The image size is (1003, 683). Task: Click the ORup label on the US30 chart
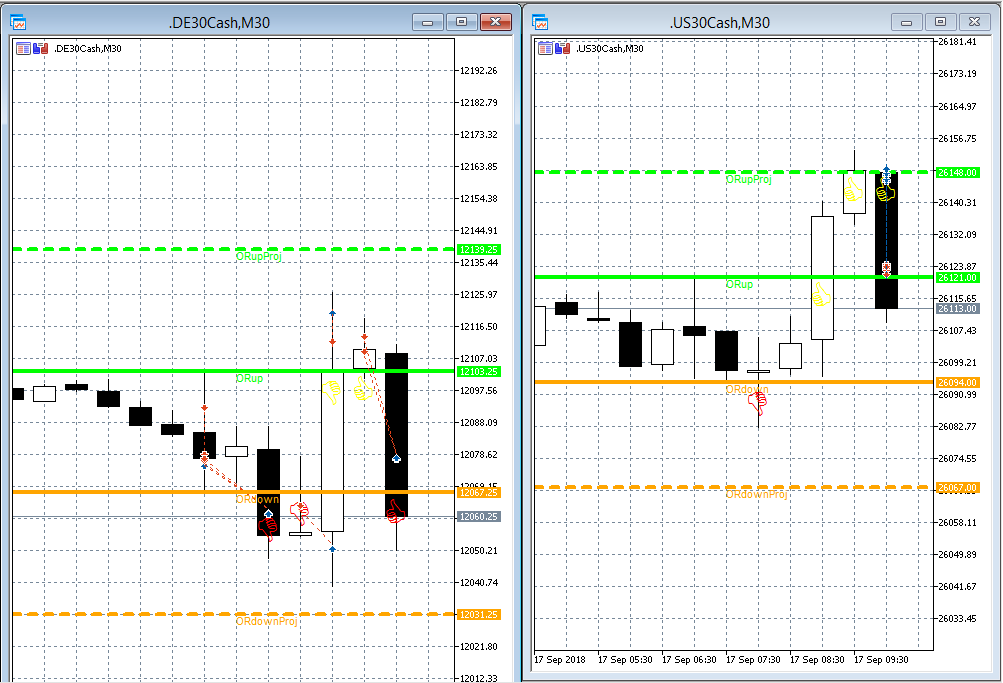pyautogui.click(x=739, y=285)
